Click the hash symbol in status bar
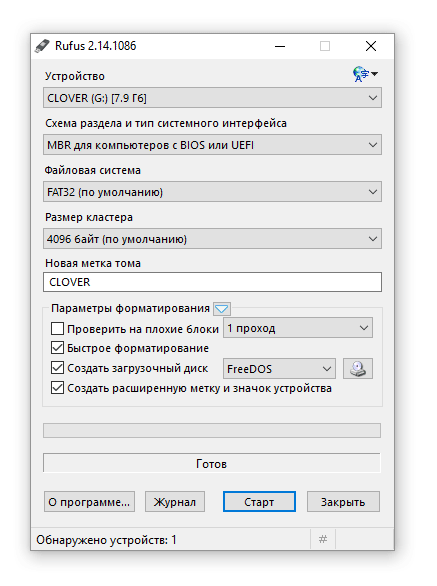Screen dimensions: 437x586 pyautogui.click(x=323, y=539)
